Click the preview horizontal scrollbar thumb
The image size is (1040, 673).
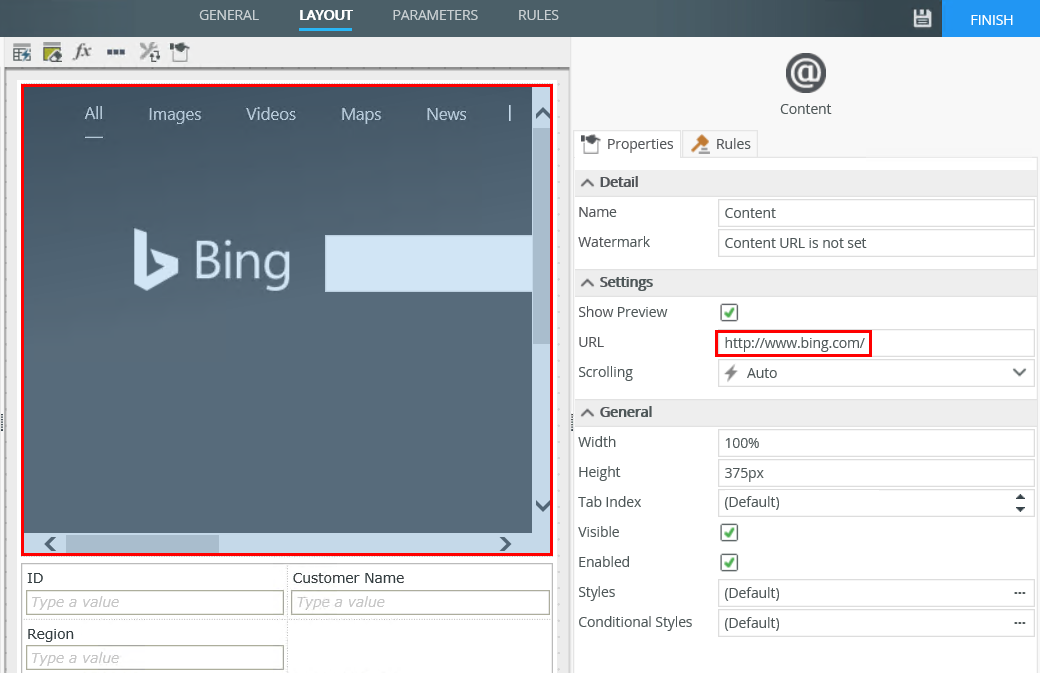142,544
